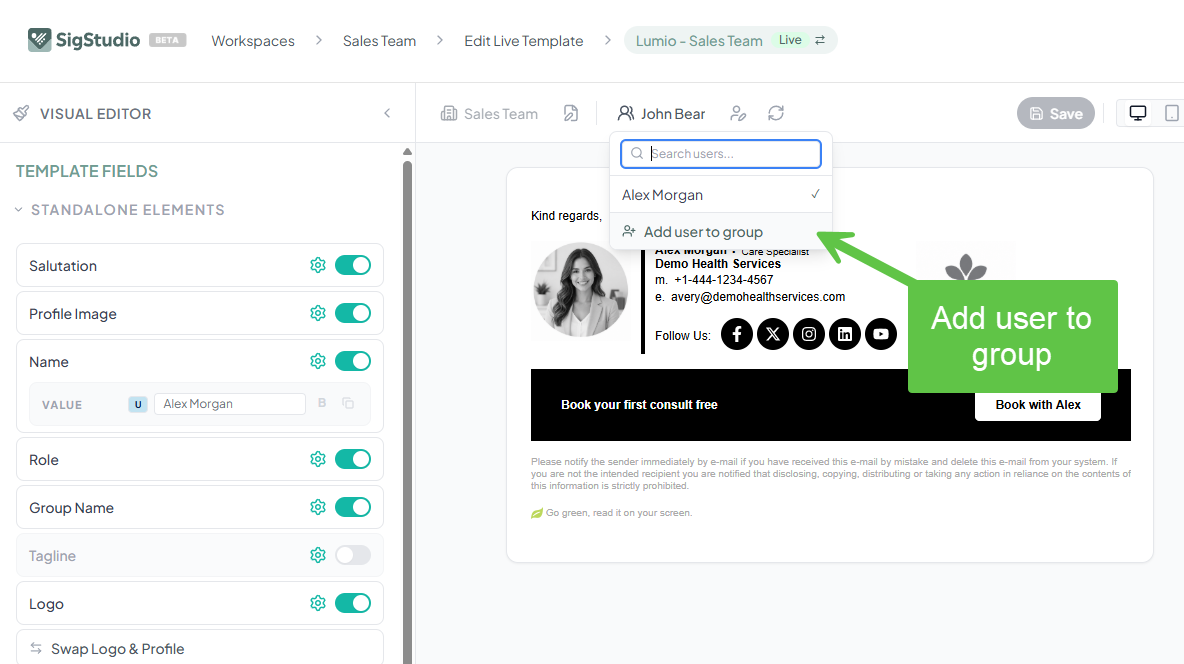Click the profile photo in signature
The image size is (1184, 664).
tap(580, 289)
